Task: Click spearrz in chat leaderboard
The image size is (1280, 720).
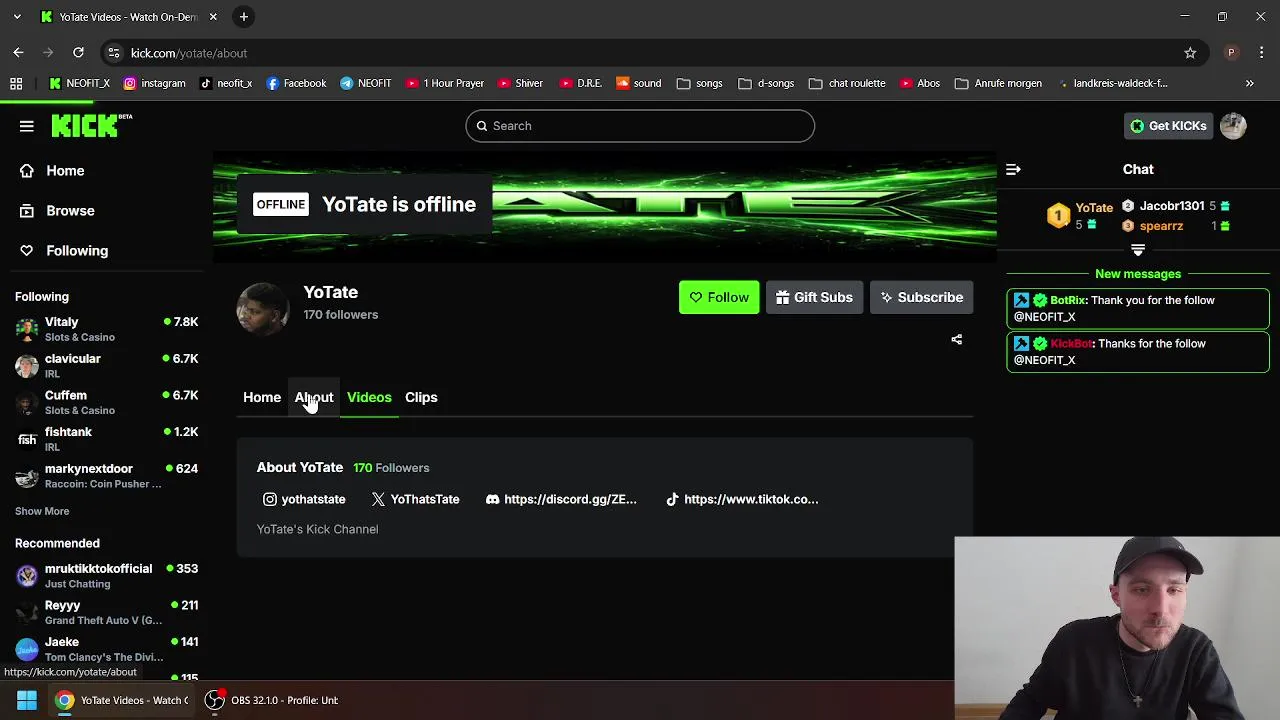Action: (1161, 226)
